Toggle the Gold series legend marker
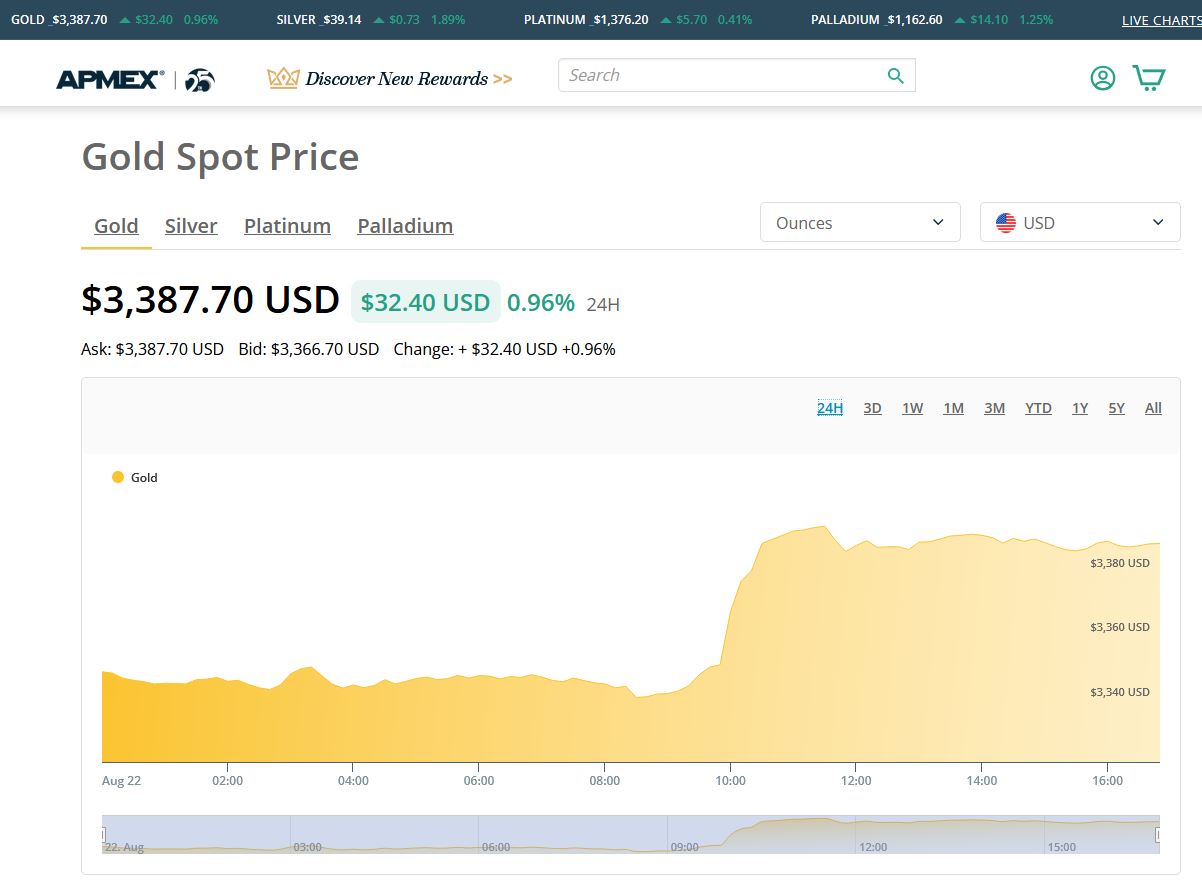This screenshot has height=896, width=1202. coord(118,478)
